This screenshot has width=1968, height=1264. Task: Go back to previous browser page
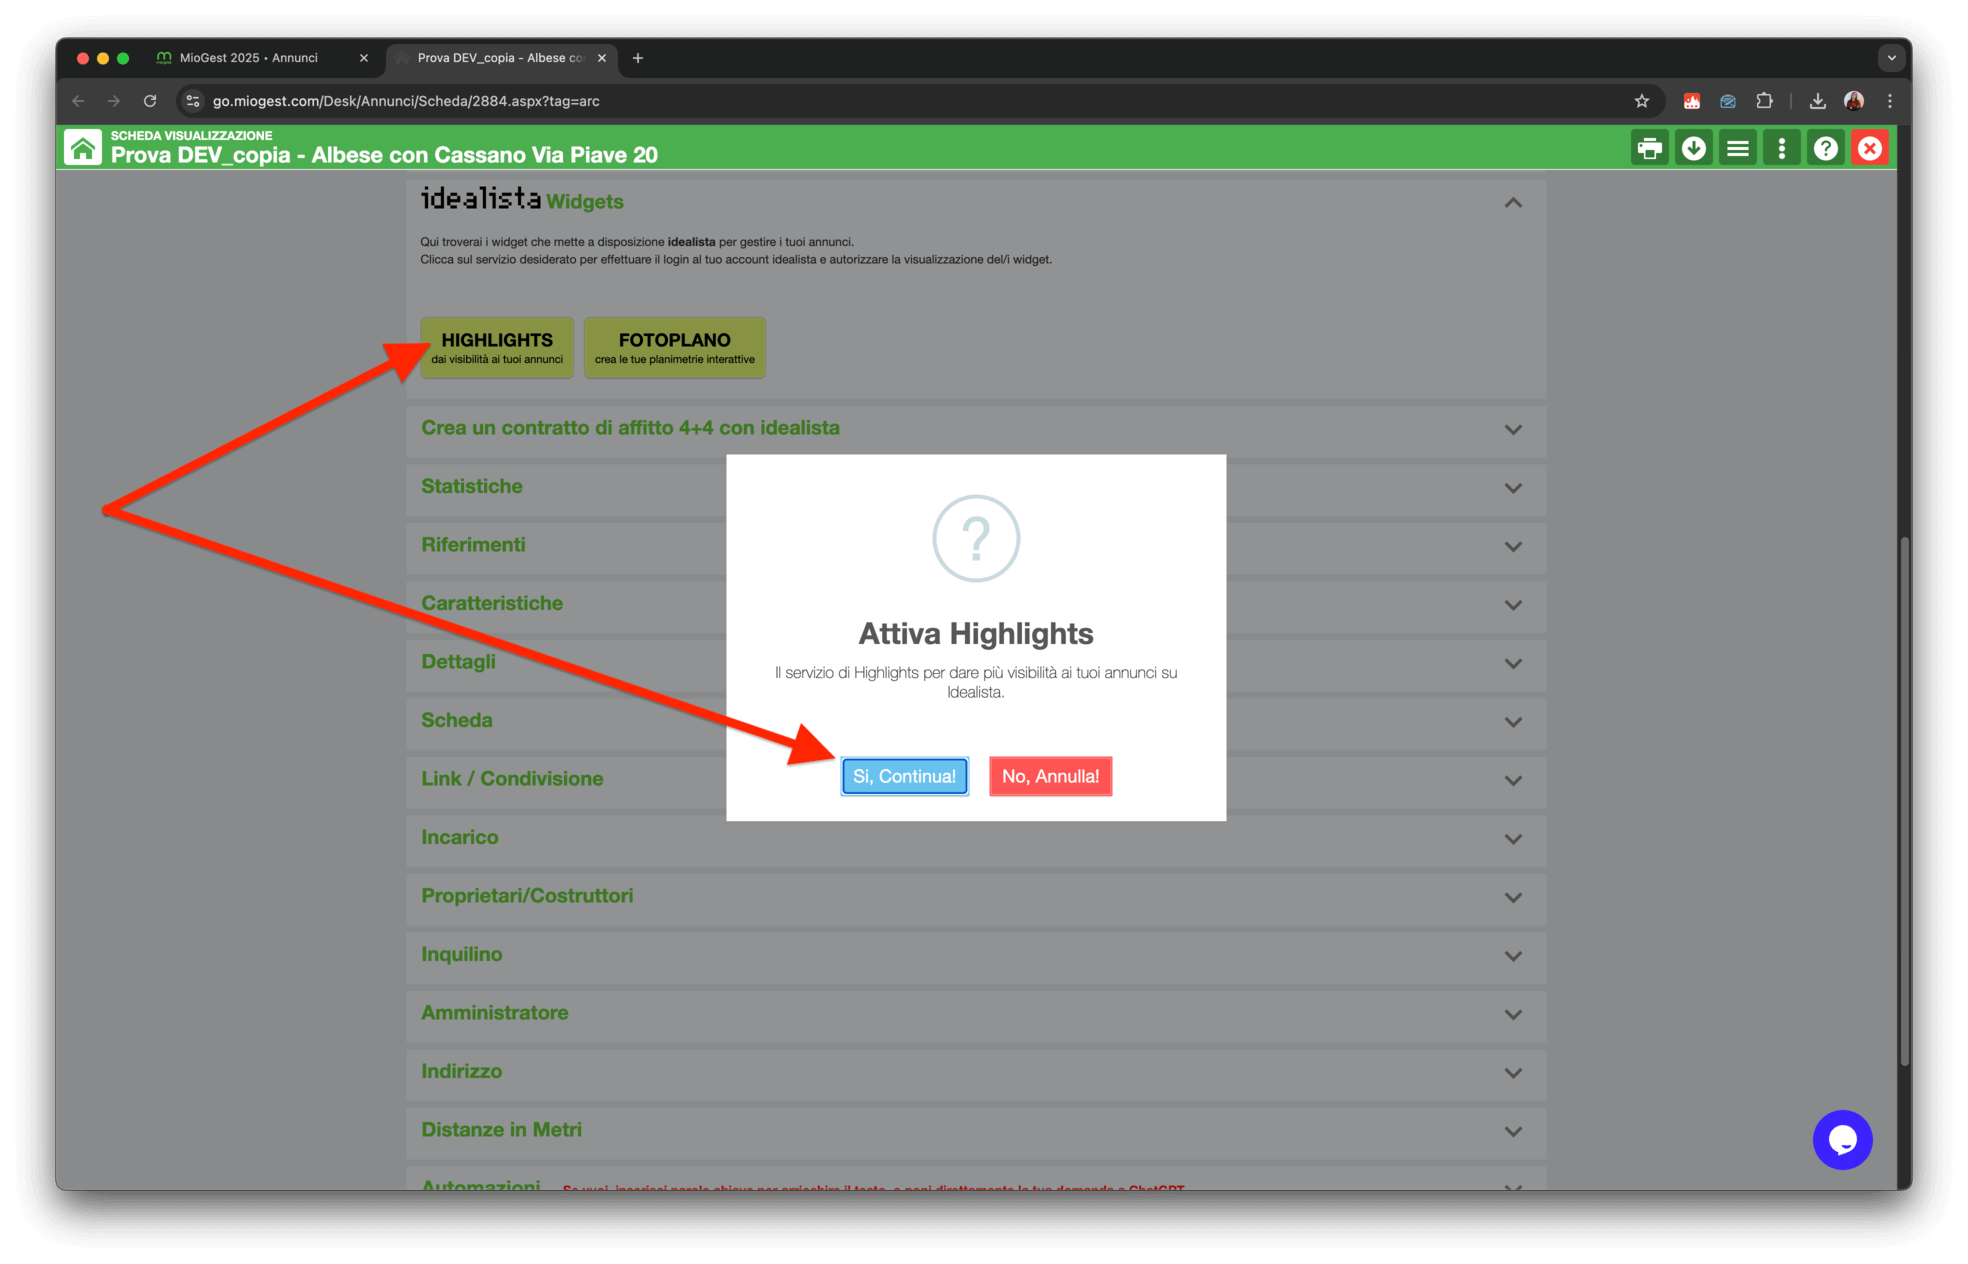[78, 101]
